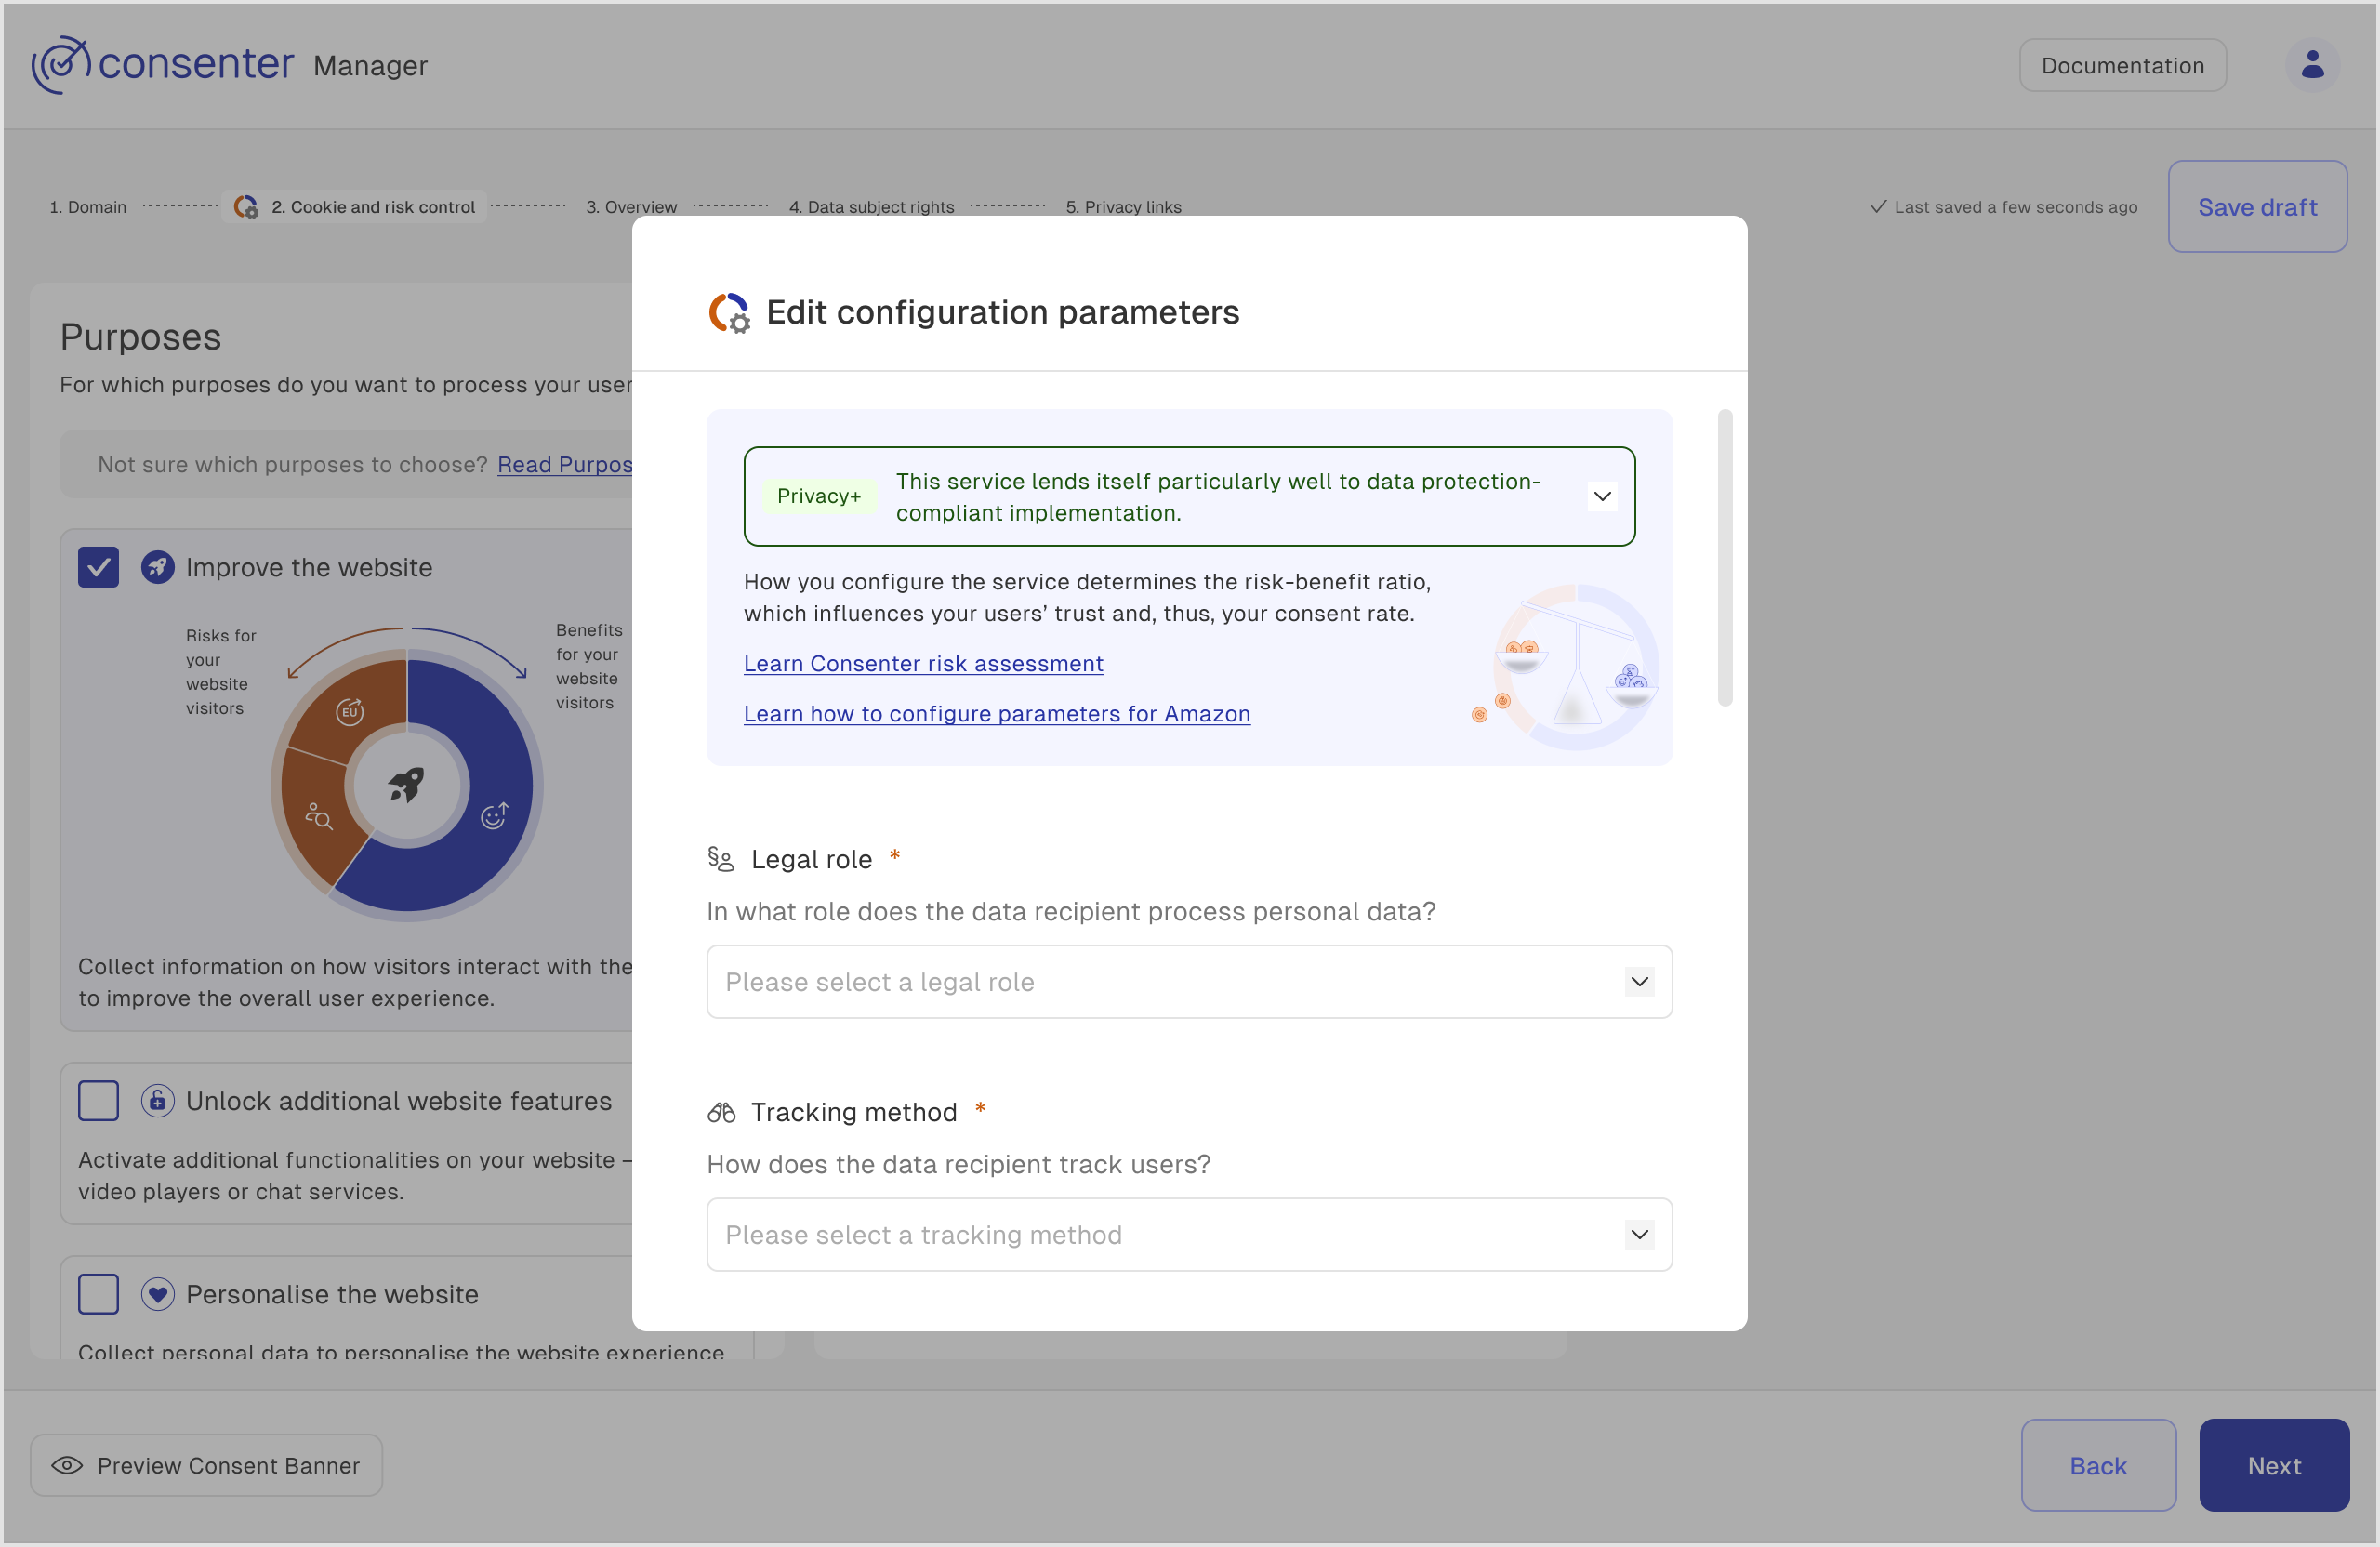The width and height of the screenshot is (2380, 1547).
Task: Click the rocket icon beside Improve the website
Action: (157, 567)
